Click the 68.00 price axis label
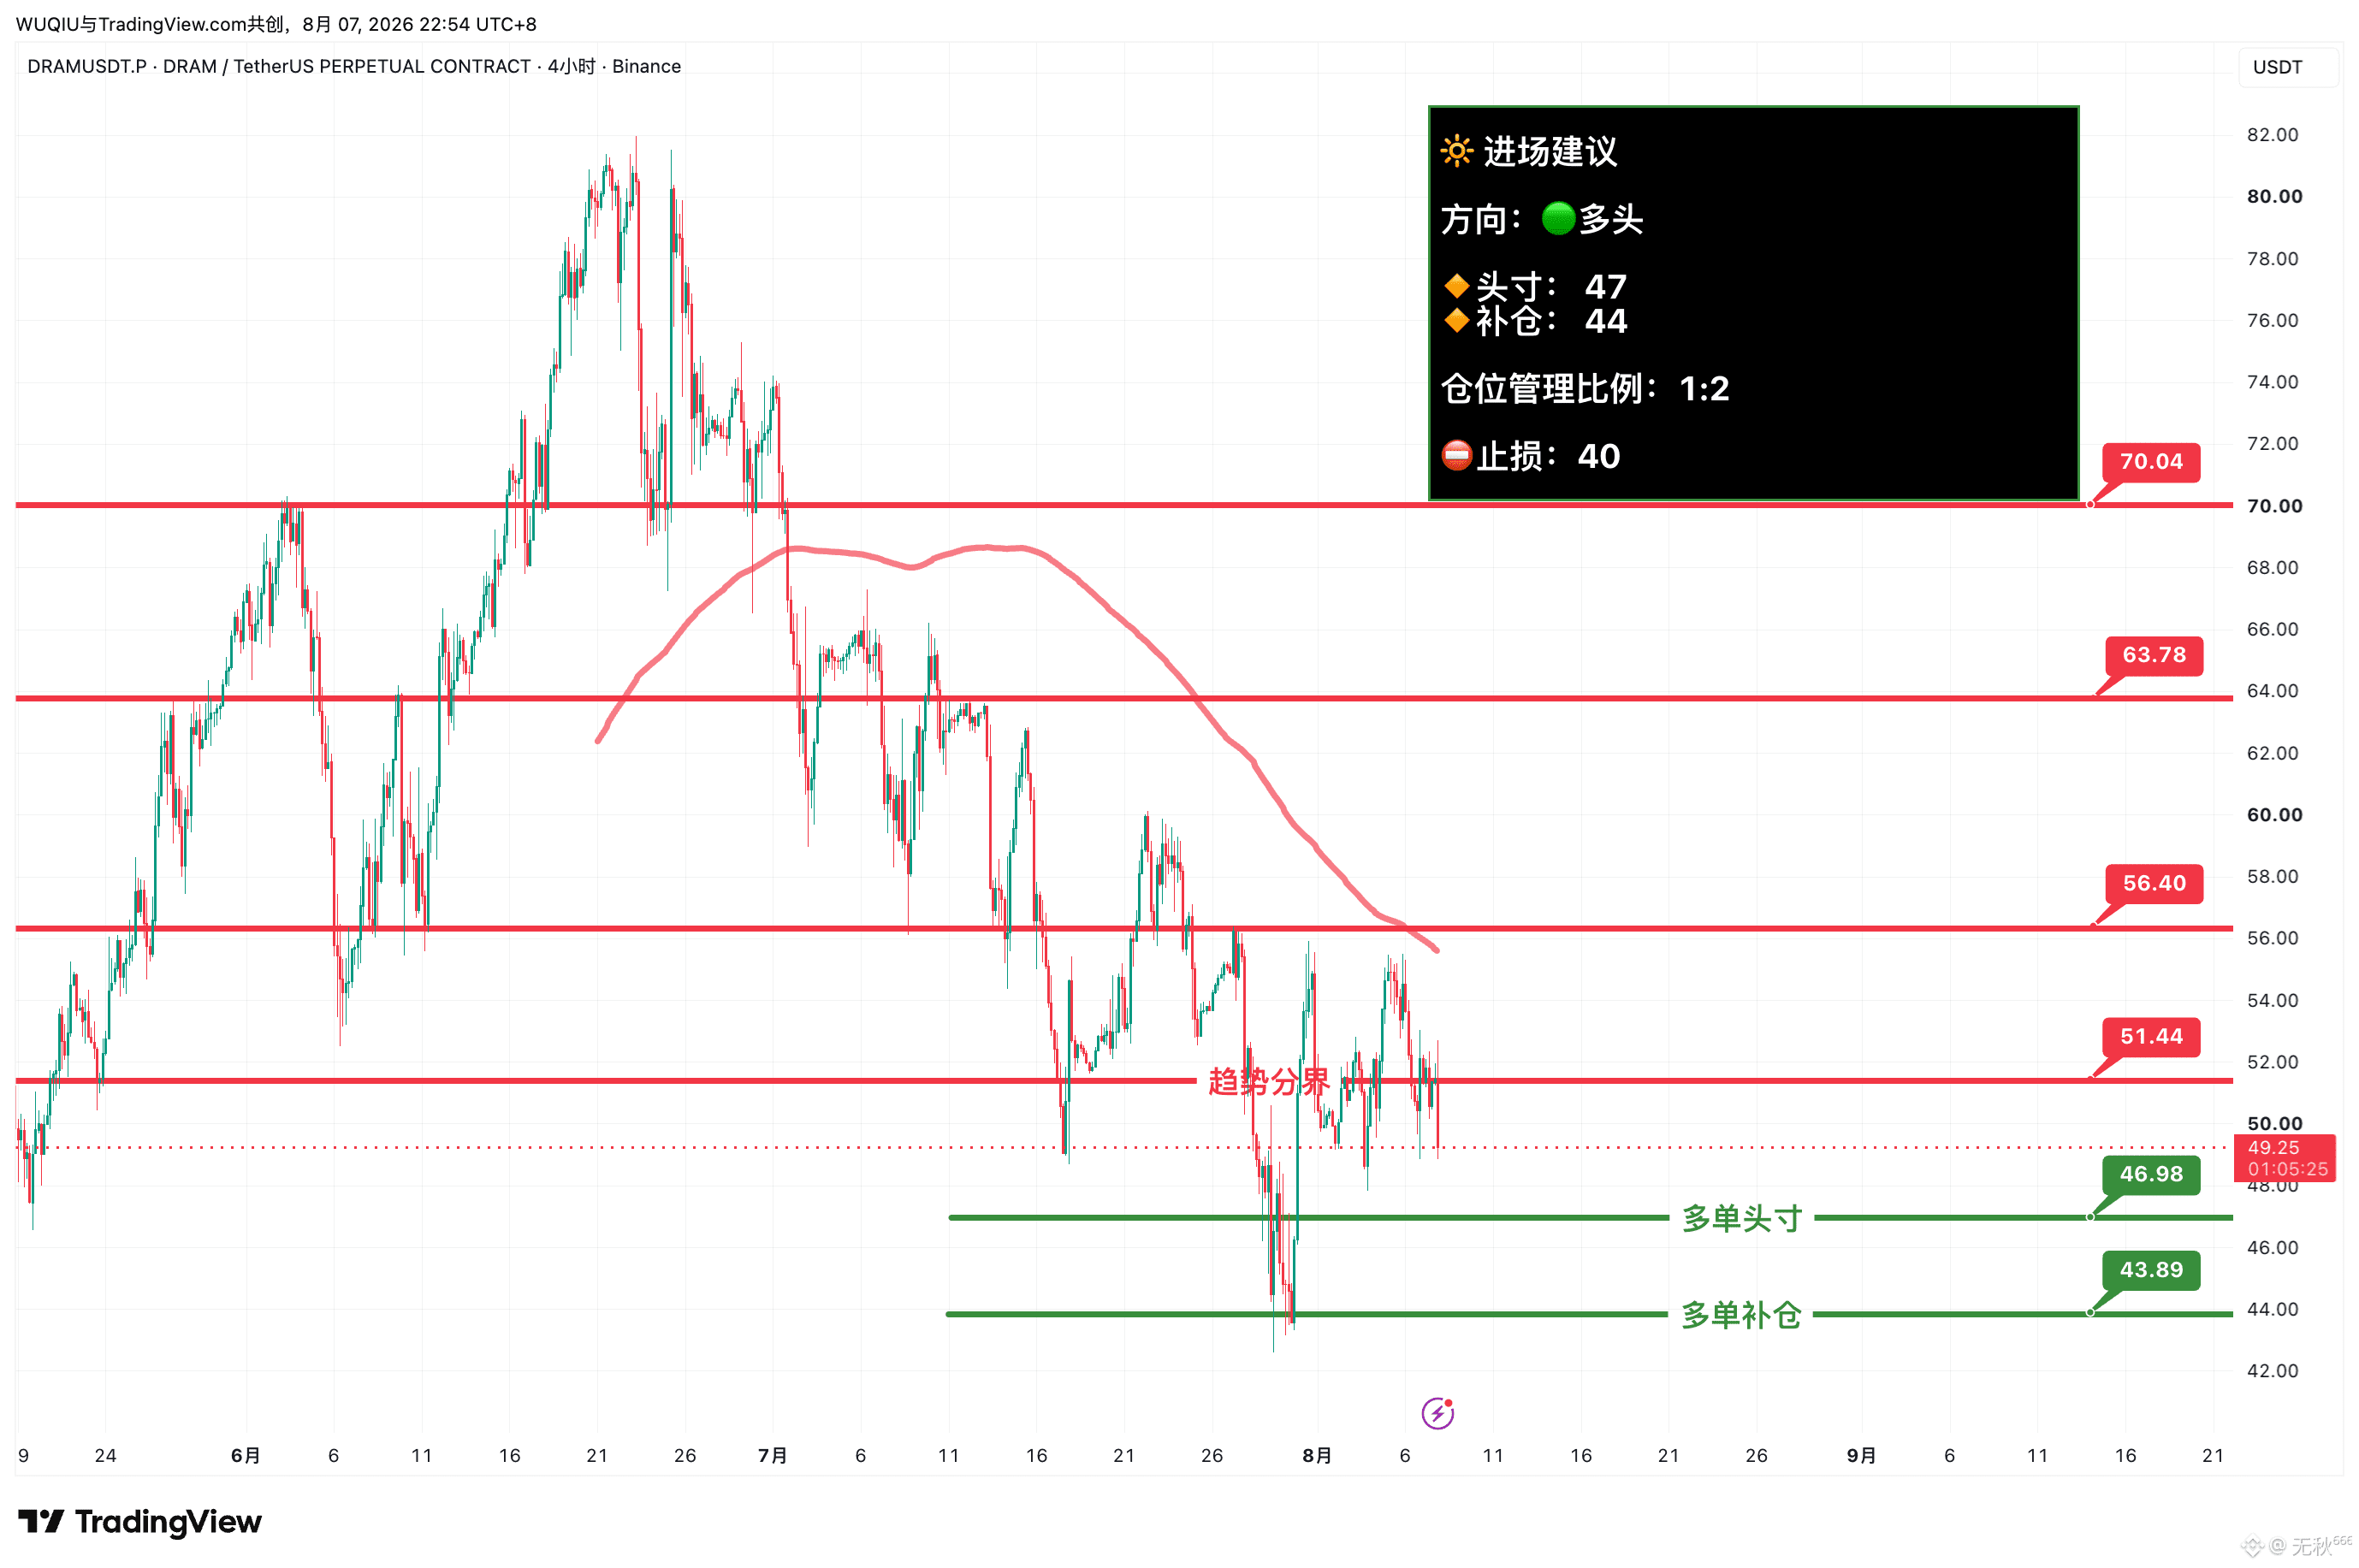 pos(2272,568)
